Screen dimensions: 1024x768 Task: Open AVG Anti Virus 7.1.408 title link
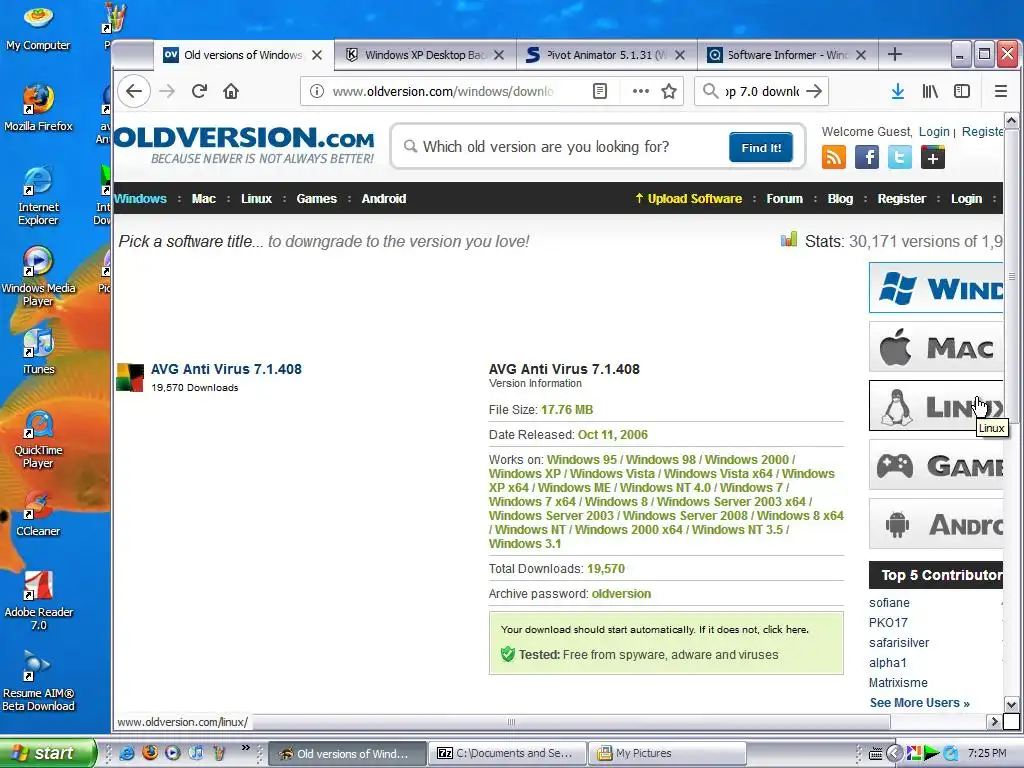click(x=226, y=369)
